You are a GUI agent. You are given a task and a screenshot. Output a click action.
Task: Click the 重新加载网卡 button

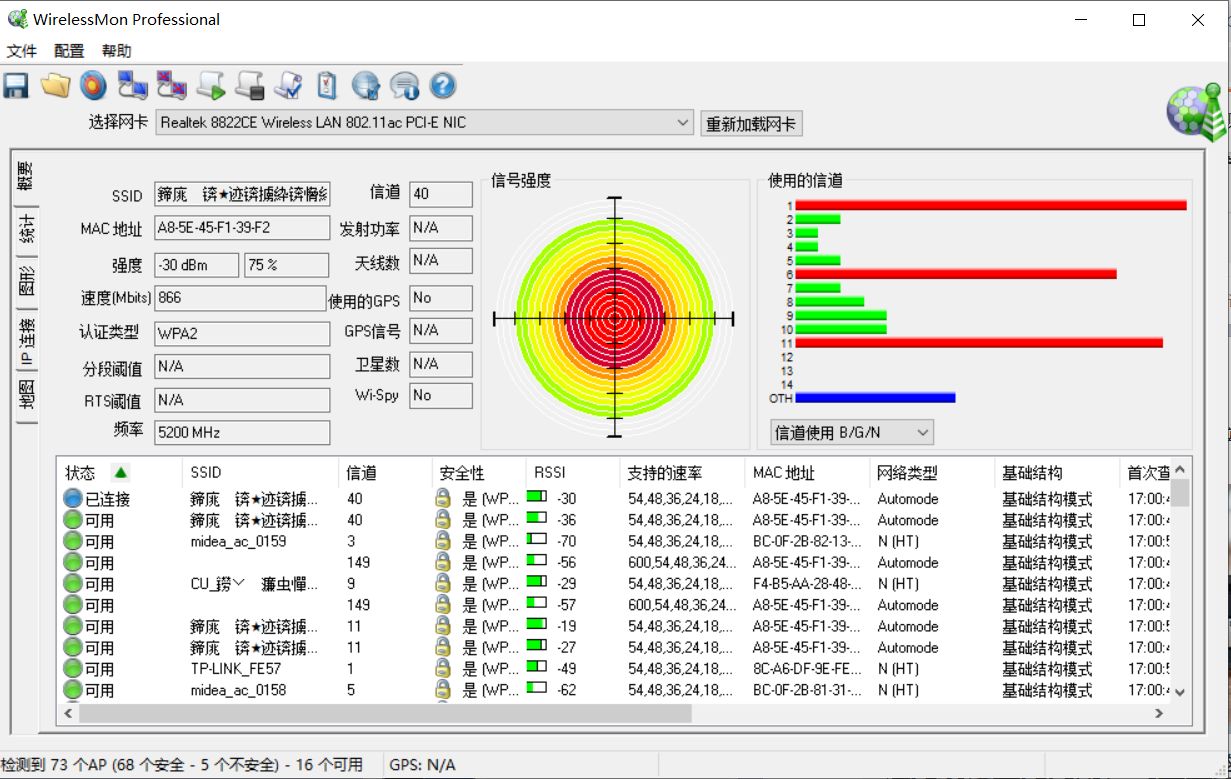tap(751, 124)
